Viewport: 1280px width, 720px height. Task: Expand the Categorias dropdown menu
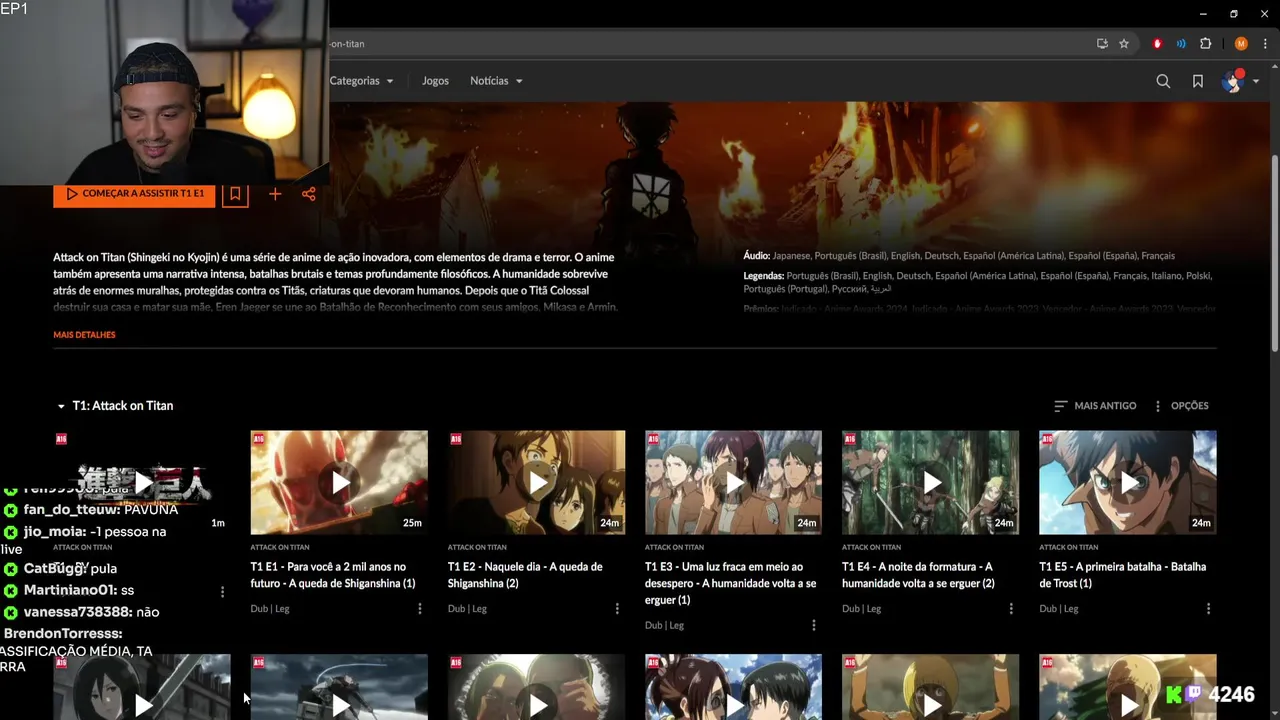pos(361,81)
